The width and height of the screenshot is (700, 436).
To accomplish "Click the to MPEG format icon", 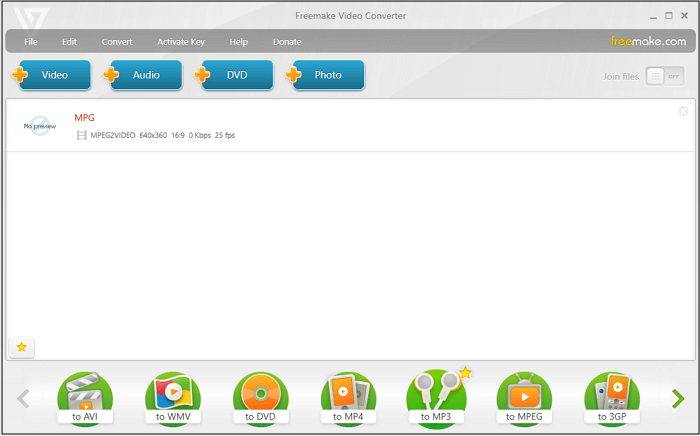I will coord(524,397).
